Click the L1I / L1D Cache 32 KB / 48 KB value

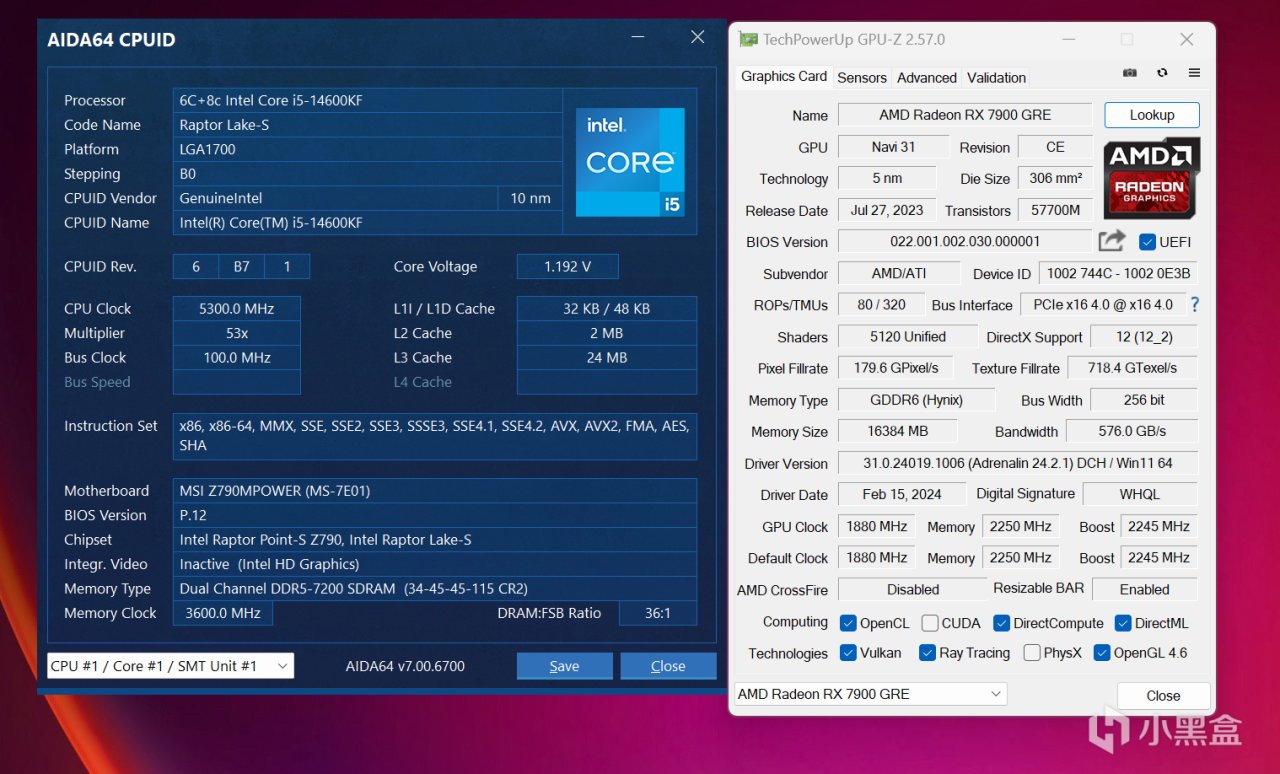pyautogui.click(x=606, y=309)
